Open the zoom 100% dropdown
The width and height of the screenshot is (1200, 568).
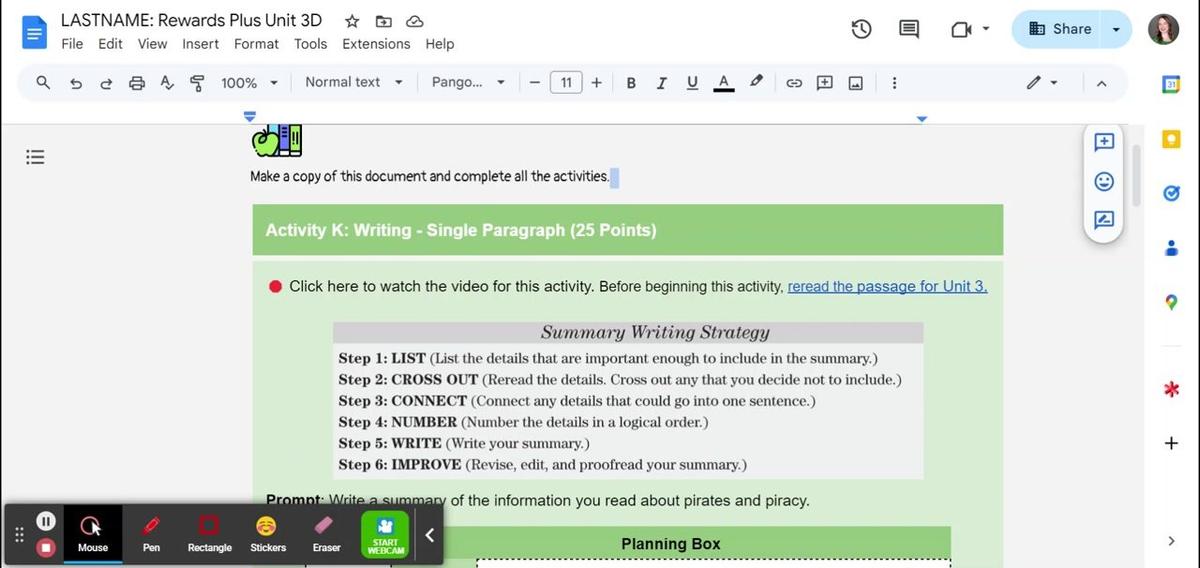pos(249,83)
